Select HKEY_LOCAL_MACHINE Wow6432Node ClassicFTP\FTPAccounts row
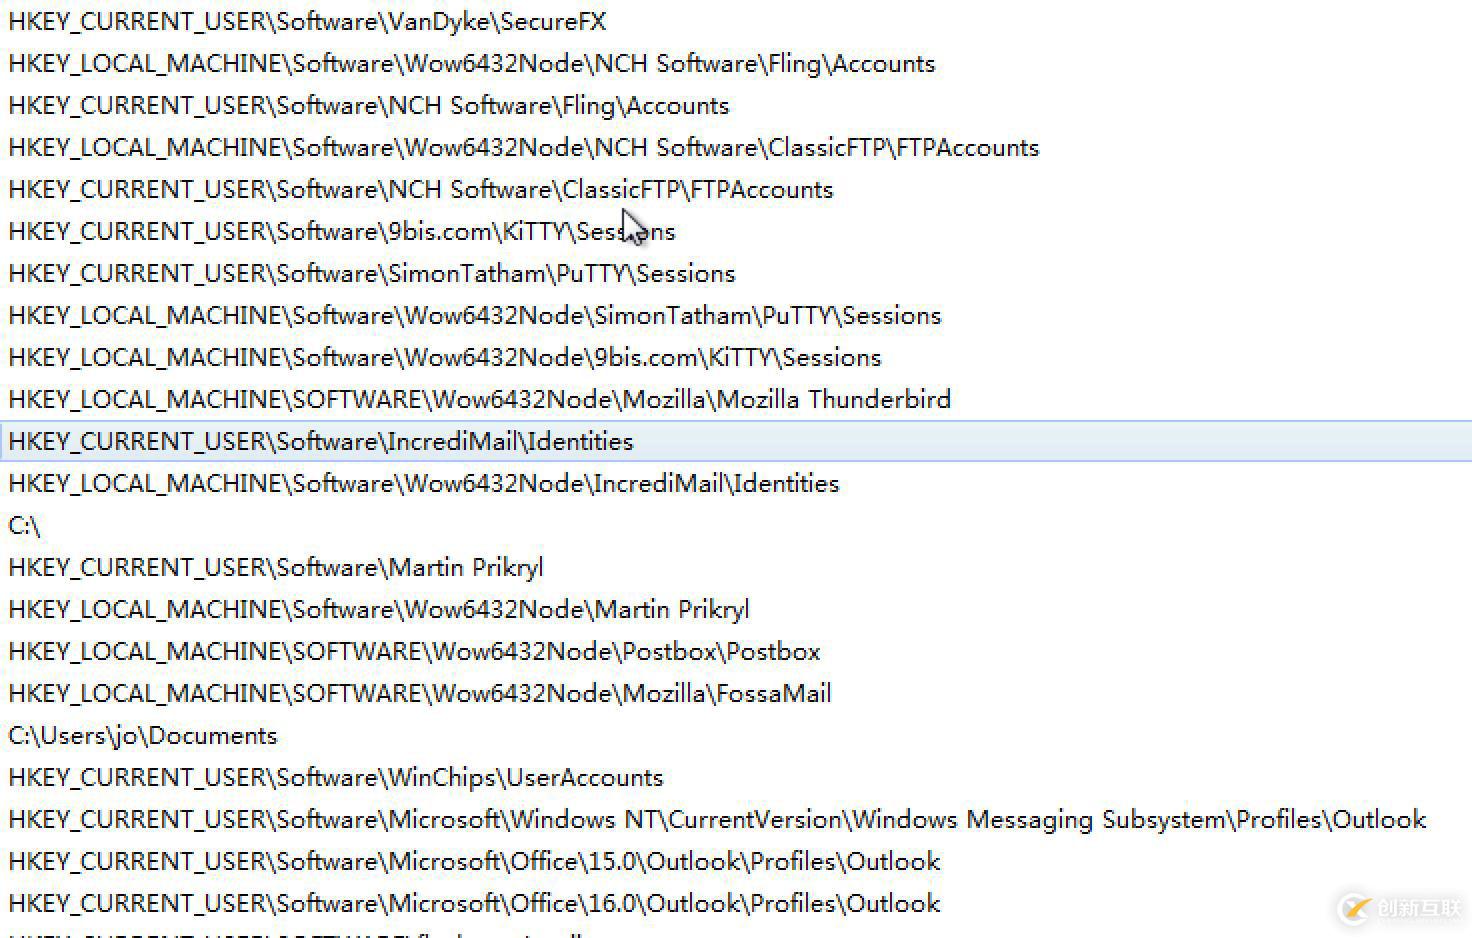 736,147
